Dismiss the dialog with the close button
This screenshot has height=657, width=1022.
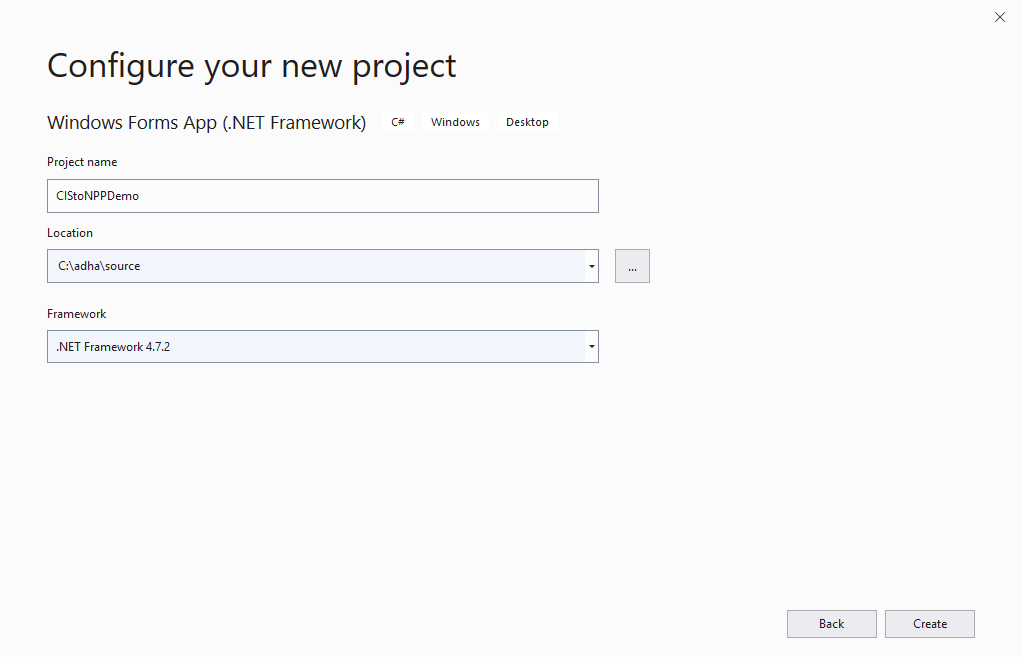pos(999,17)
